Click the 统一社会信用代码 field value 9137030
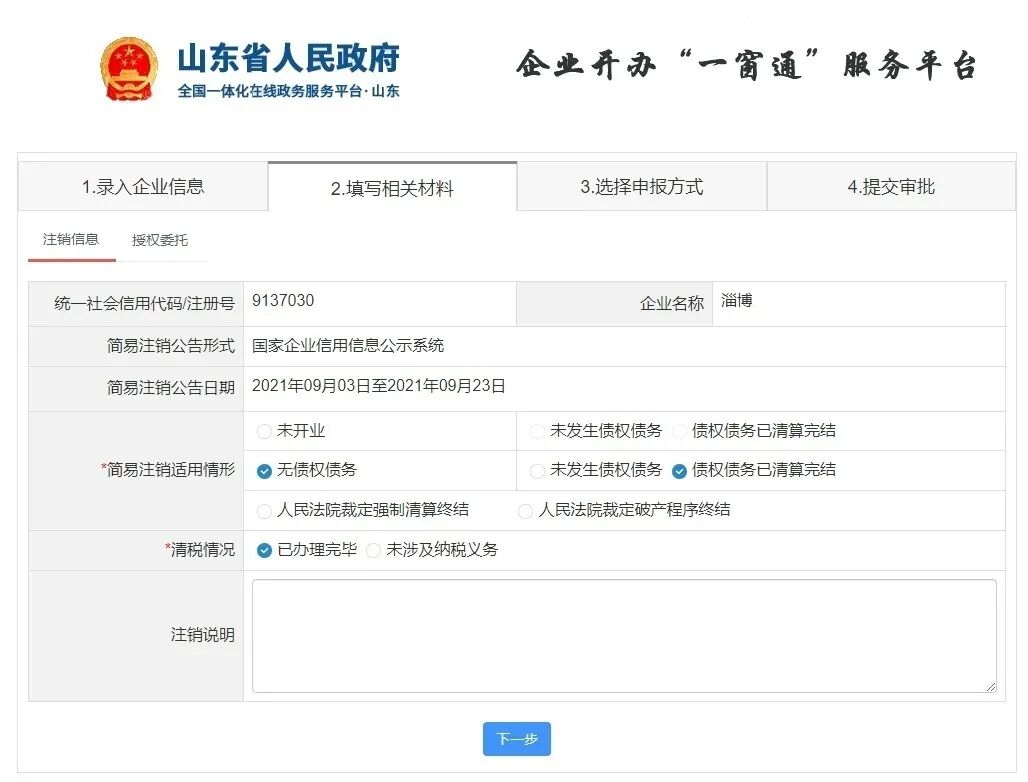The height and width of the screenshot is (782, 1028). point(283,300)
